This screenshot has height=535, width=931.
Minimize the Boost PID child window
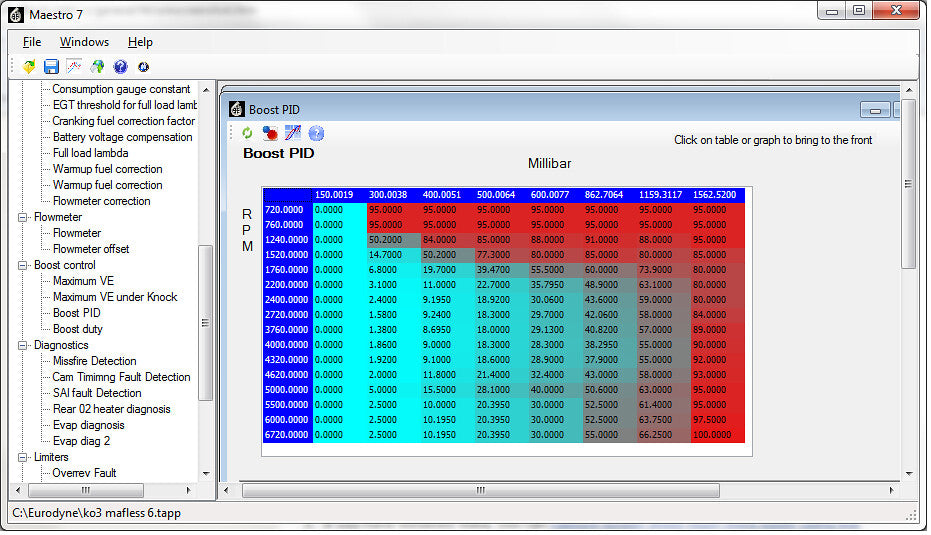[x=875, y=110]
